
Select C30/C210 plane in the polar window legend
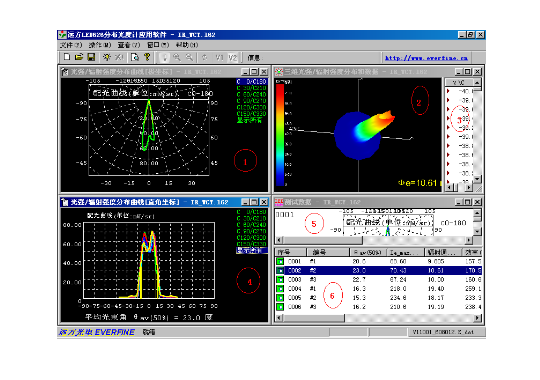click(x=252, y=88)
